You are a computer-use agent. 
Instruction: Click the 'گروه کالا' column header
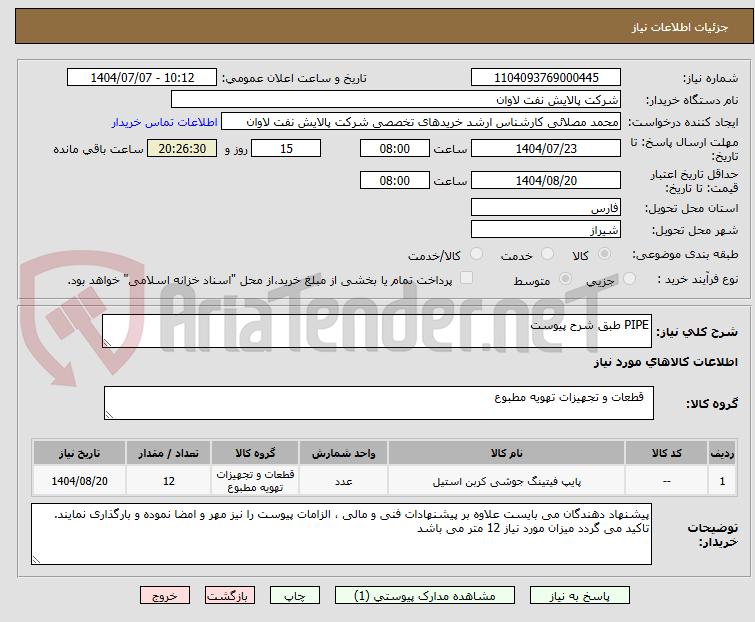click(x=255, y=453)
